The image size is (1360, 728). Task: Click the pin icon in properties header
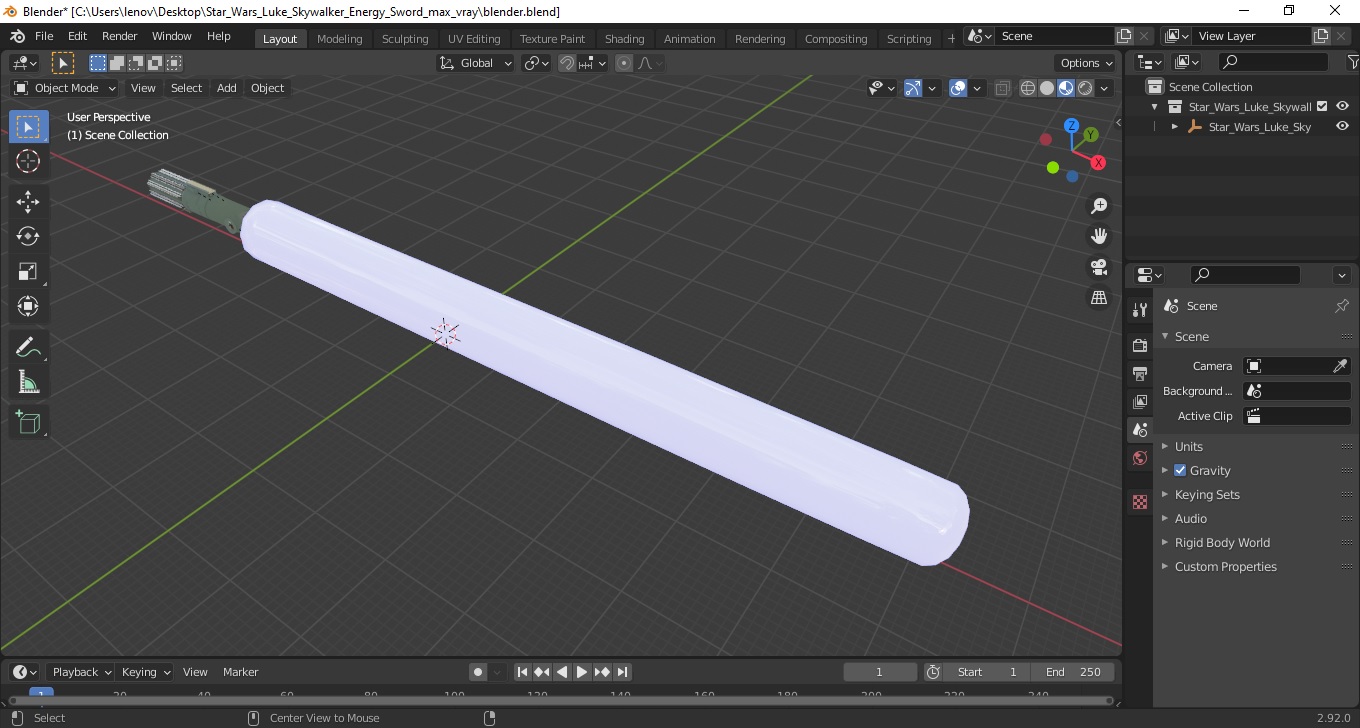[1341, 306]
